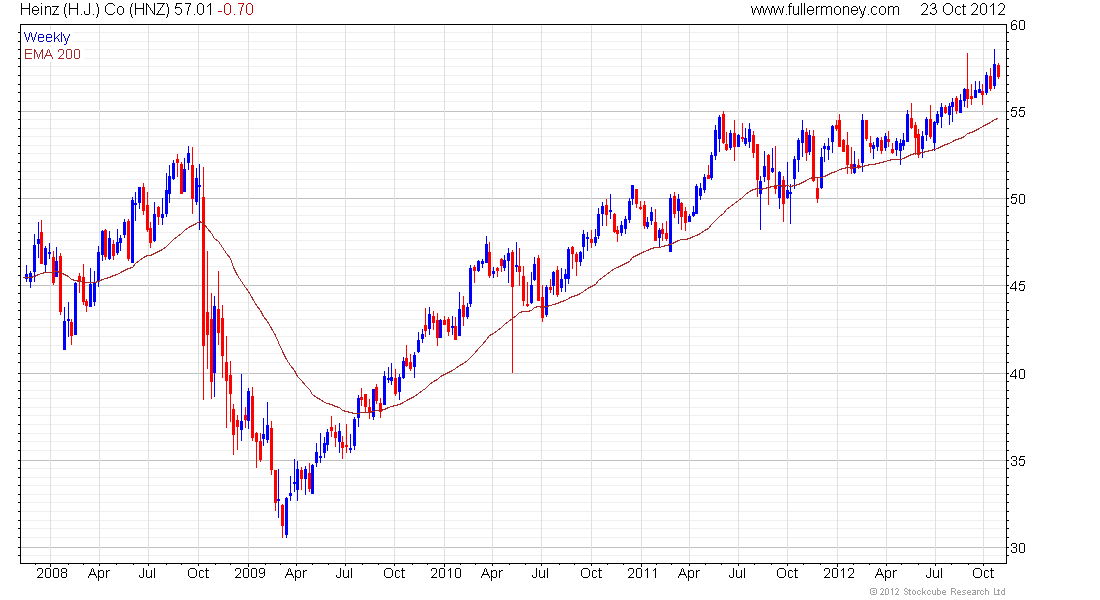Screen dimensions: 1100x600
Task: Click the Oct label following 2008
Action: (x=198, y=573)
